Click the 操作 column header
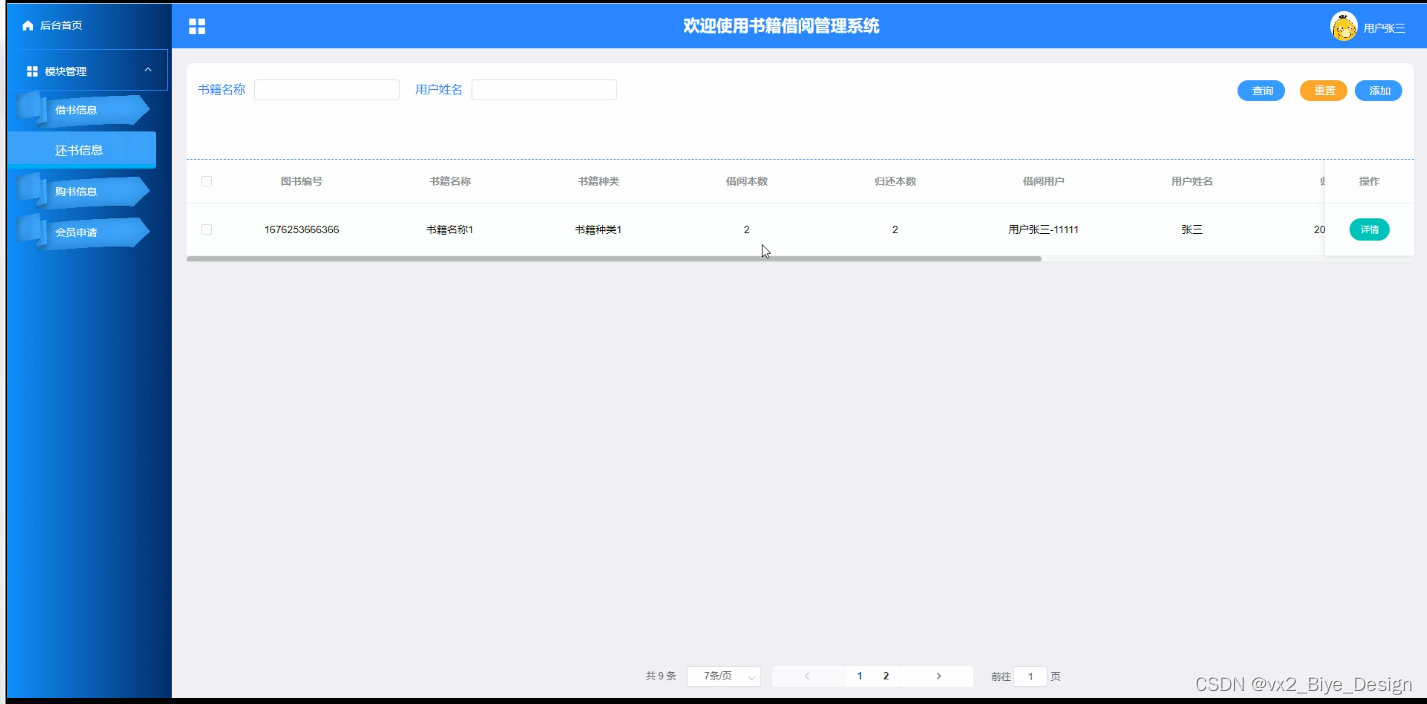 click(x=1369, y=181)
